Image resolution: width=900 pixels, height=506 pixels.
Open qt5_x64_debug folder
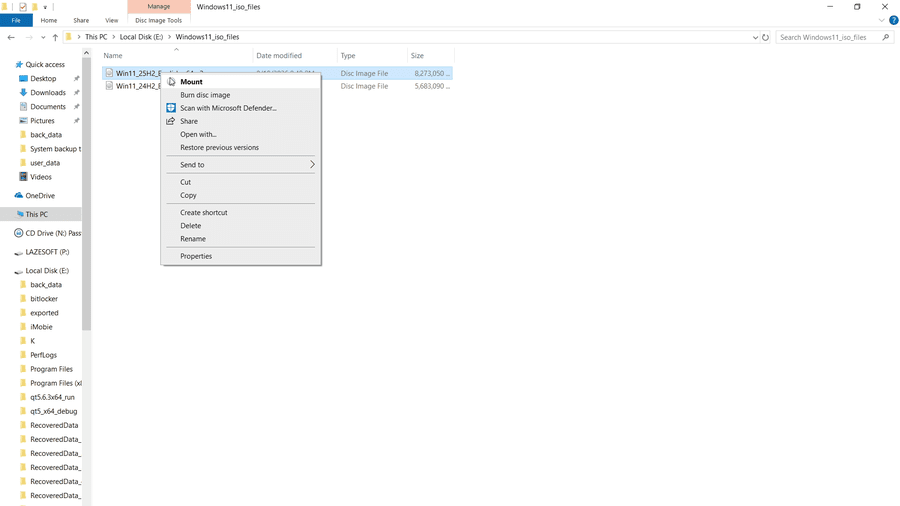[x=53, y=411]
